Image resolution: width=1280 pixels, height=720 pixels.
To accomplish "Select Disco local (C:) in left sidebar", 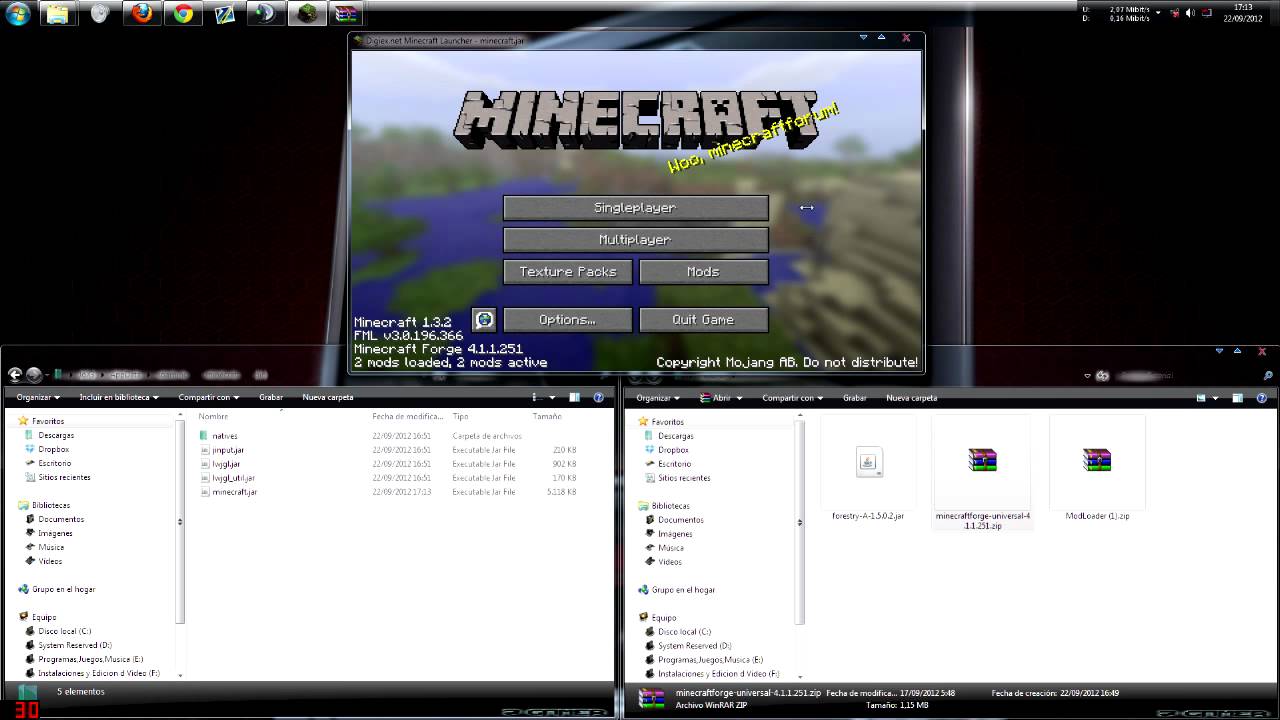I will (x=64, y=631).
